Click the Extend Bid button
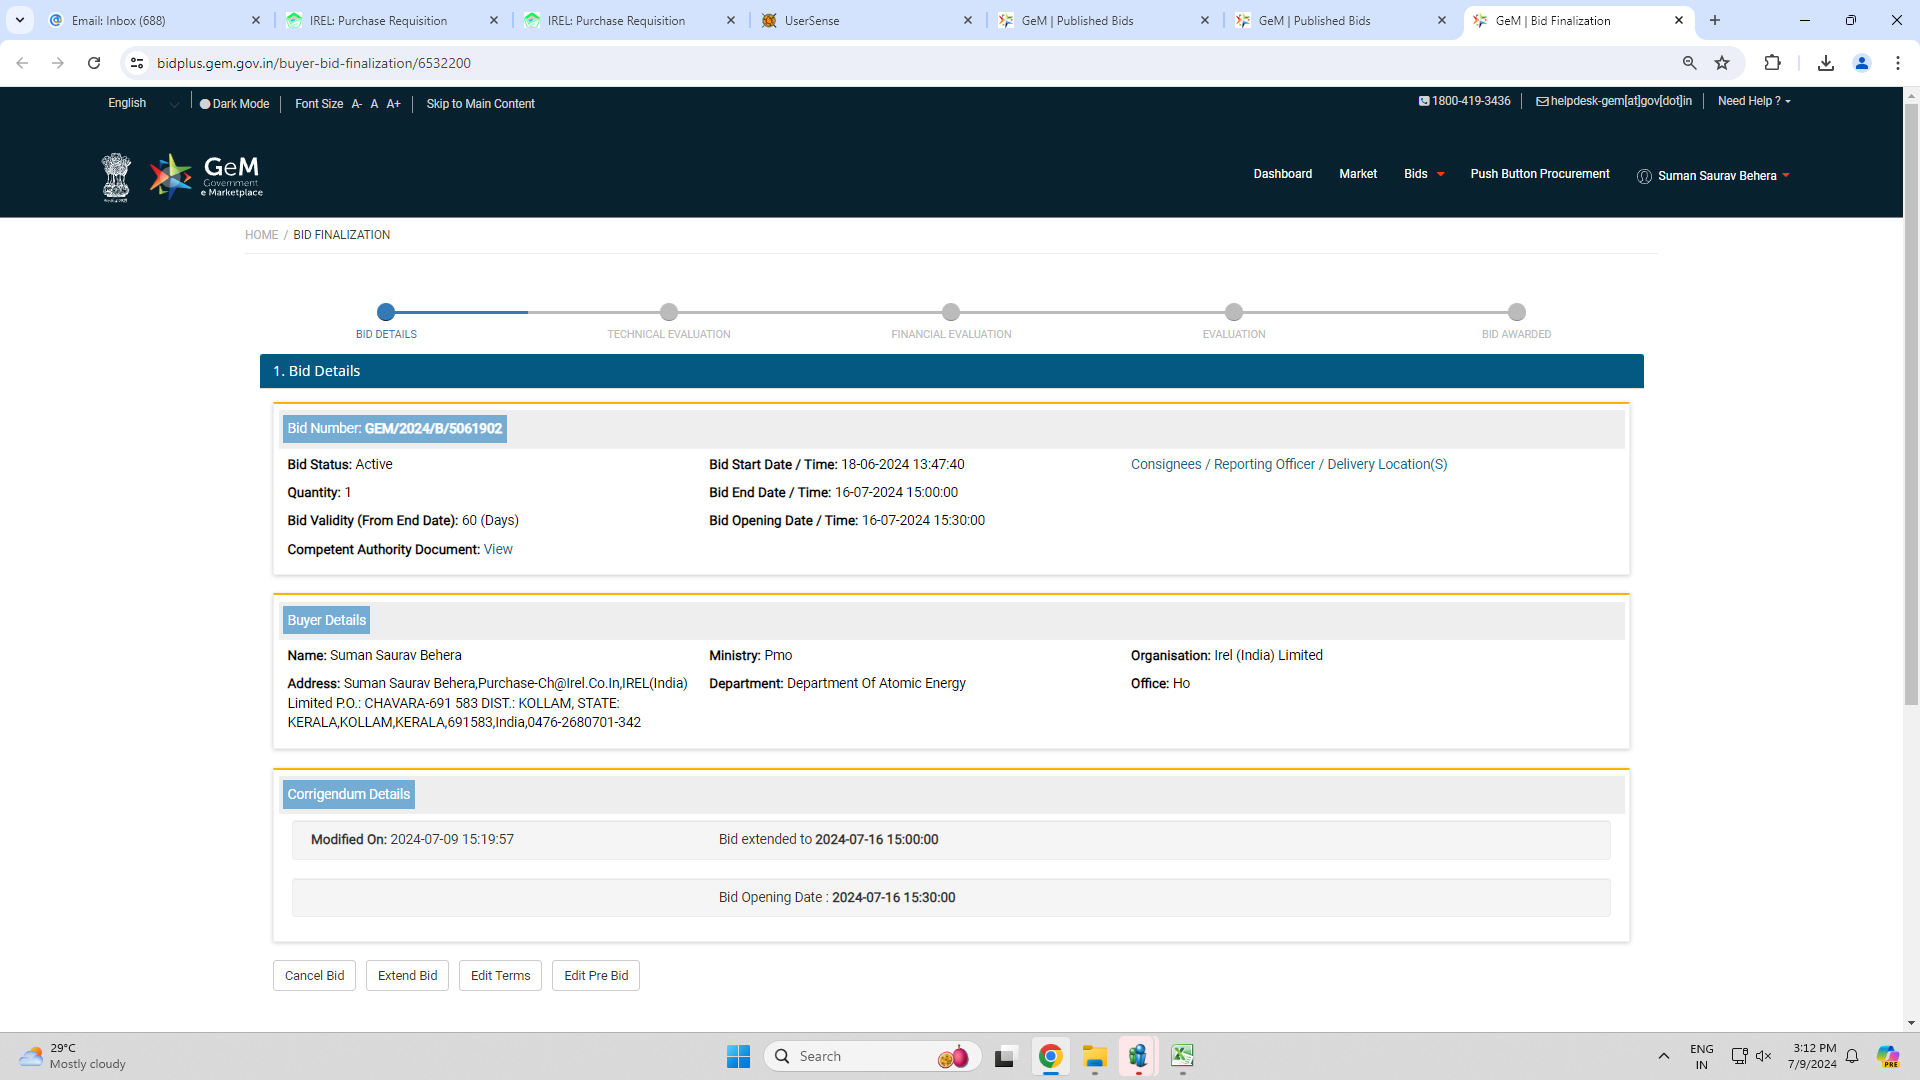This screenshot has height=1080, width=1920. click(x=407, y=976)
